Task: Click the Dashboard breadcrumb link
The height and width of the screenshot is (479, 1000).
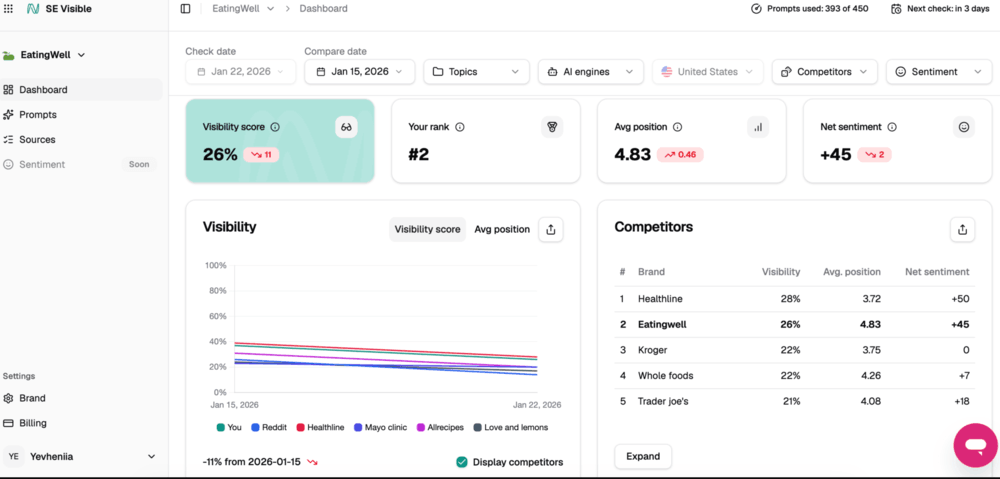Action: [323, 8]
